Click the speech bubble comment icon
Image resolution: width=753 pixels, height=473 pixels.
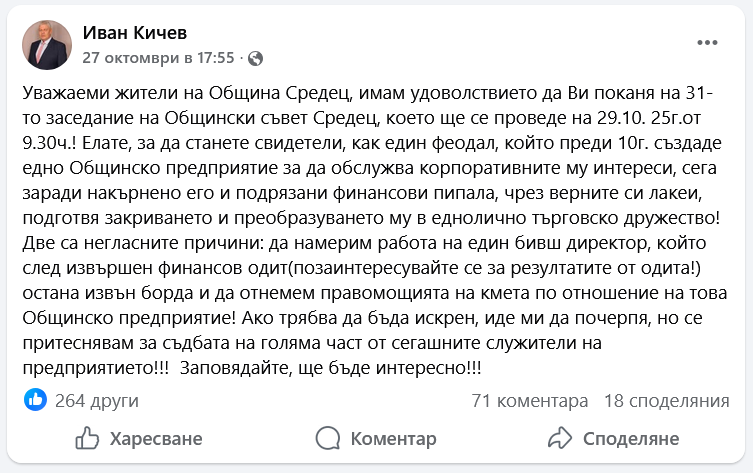(327, 438)
